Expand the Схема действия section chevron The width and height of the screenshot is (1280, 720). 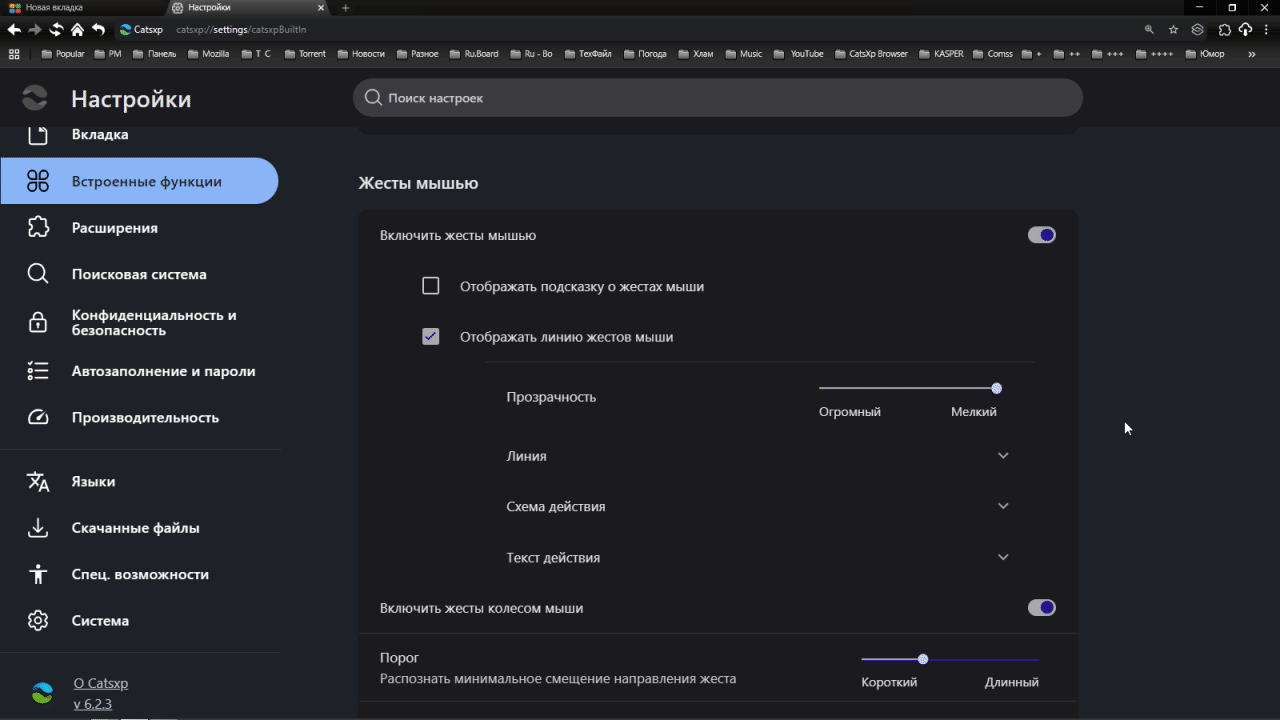(x=1003, y=506)
